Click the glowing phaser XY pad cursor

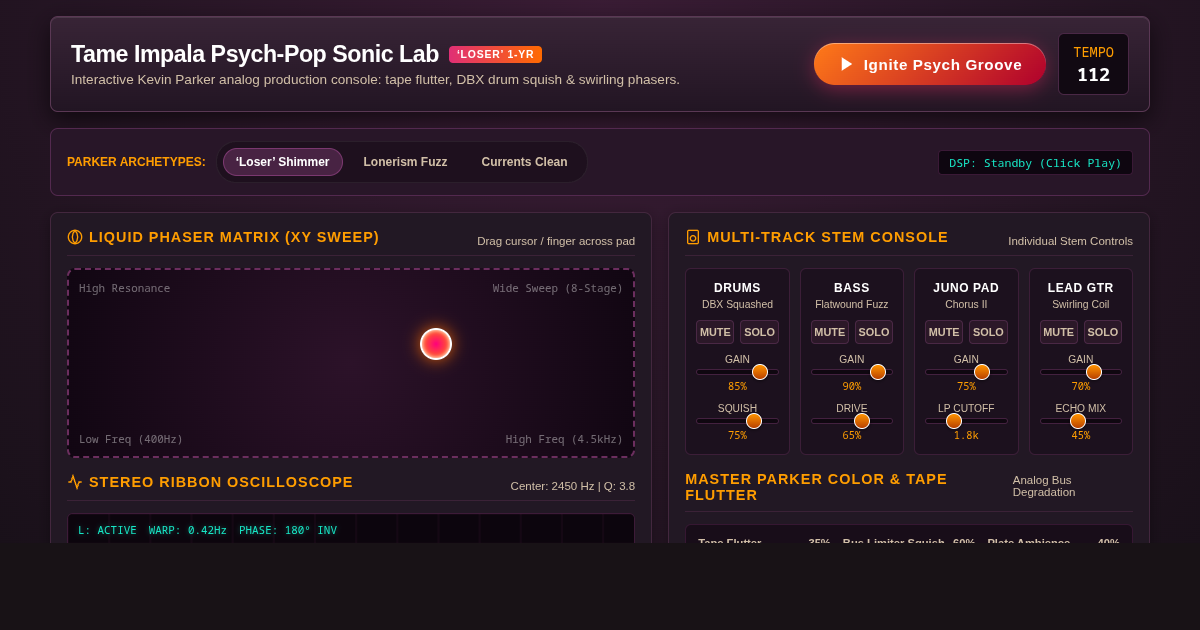tap(436, 344)
